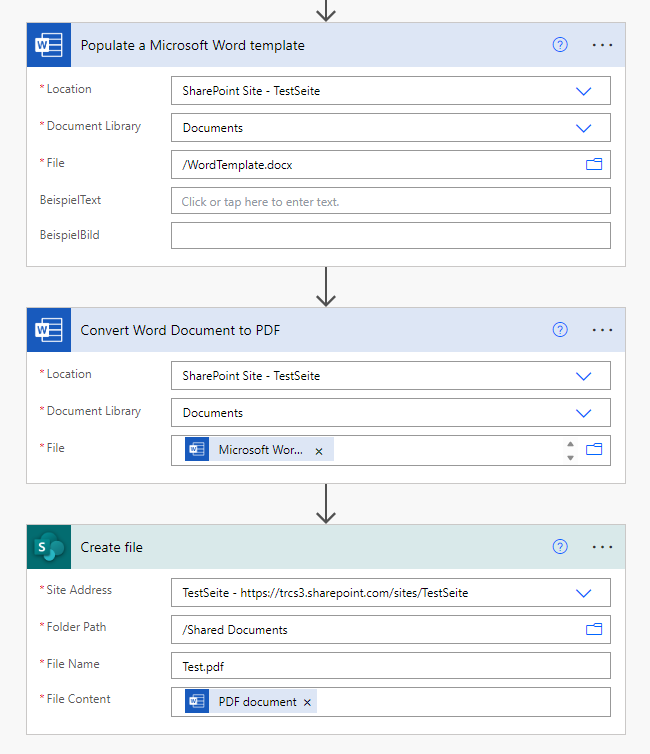Browse files with folder icon next to /WordTemplate.docx
This screenshot has width=650, height=754.
coord(594,164)
